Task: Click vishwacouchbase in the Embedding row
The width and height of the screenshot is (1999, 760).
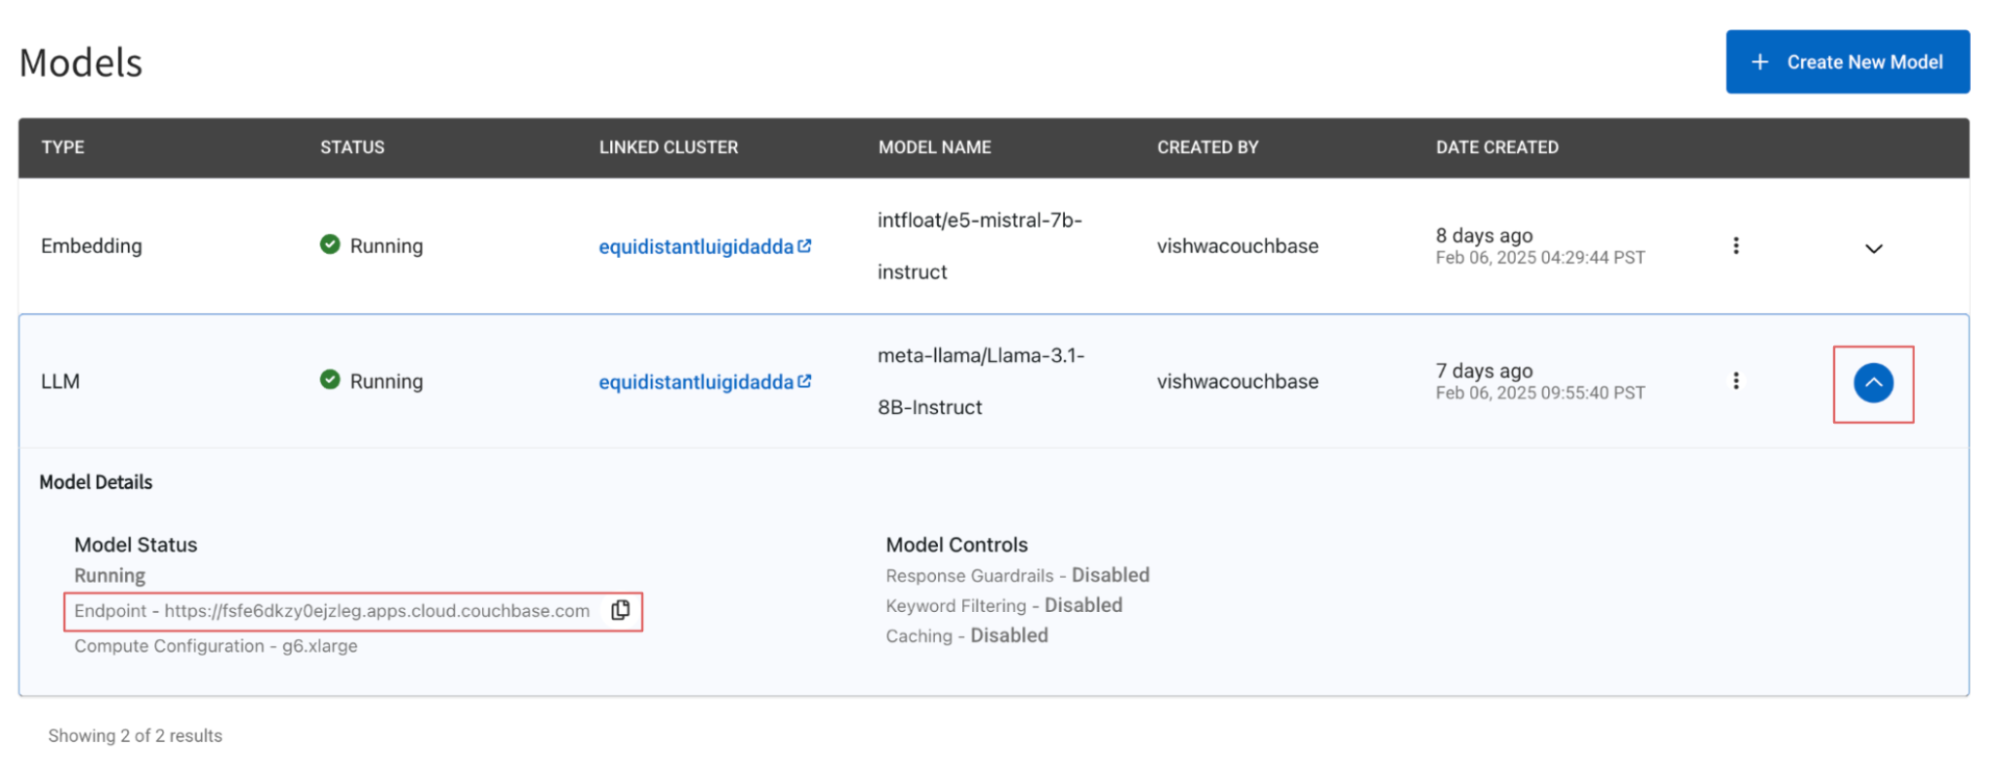Action: coord(1237,246)
